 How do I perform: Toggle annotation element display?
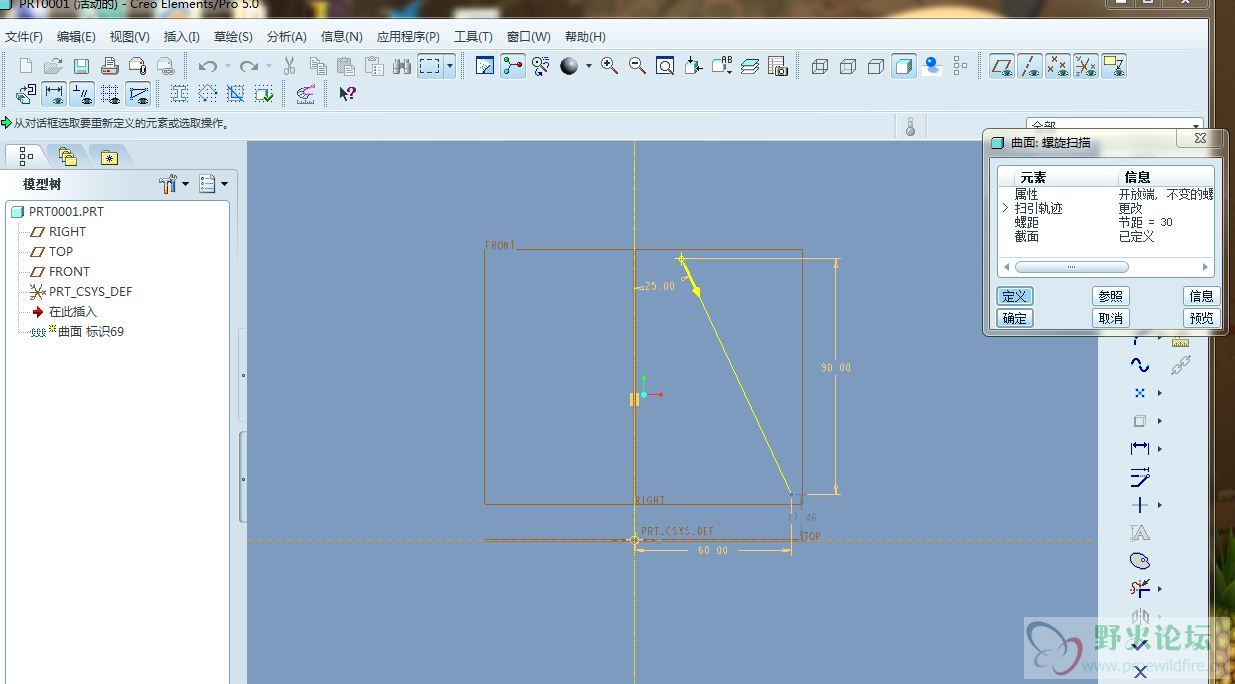point(1114,67)
